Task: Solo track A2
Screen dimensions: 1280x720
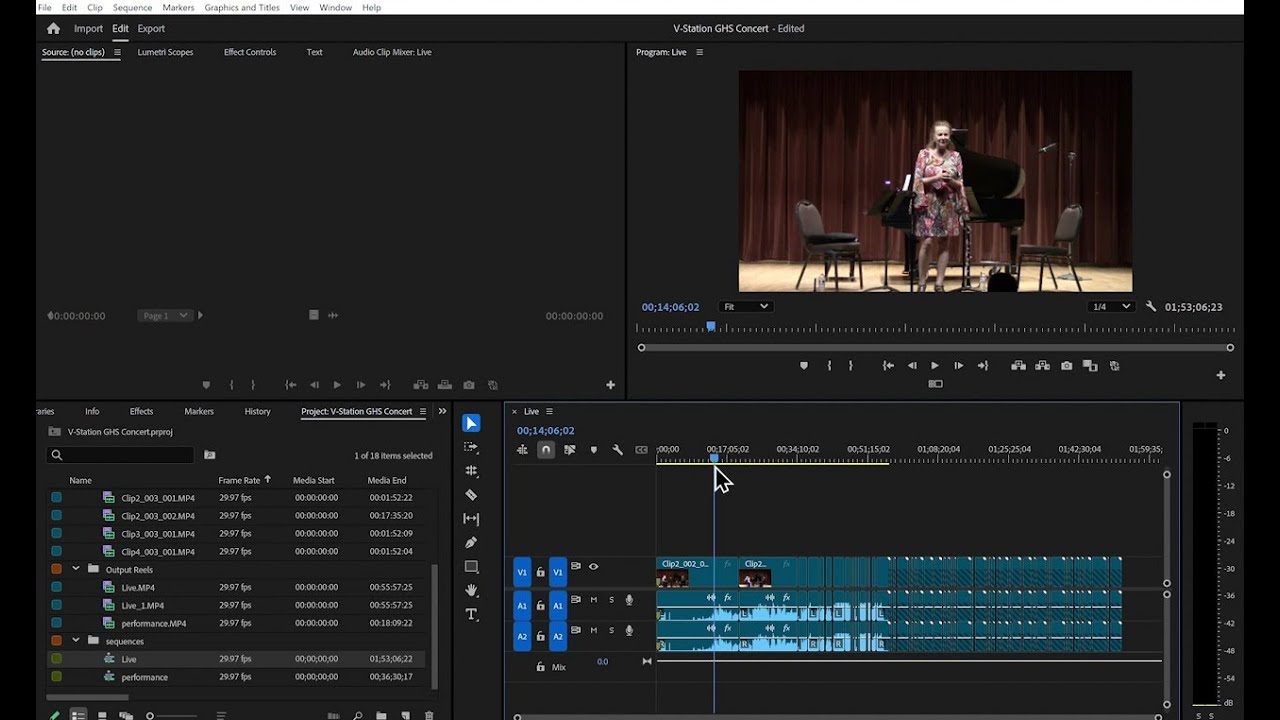Action: pos(611,630)
